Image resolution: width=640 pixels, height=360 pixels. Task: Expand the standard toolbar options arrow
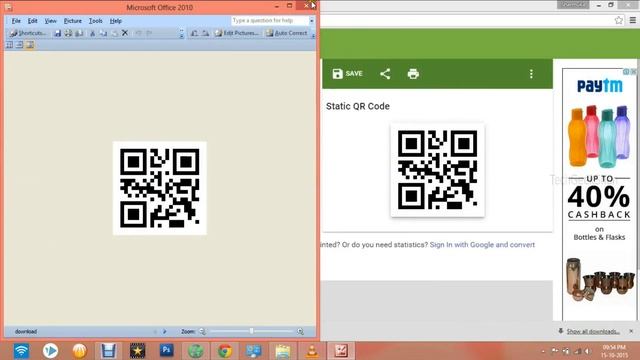[x=182, y=34]
